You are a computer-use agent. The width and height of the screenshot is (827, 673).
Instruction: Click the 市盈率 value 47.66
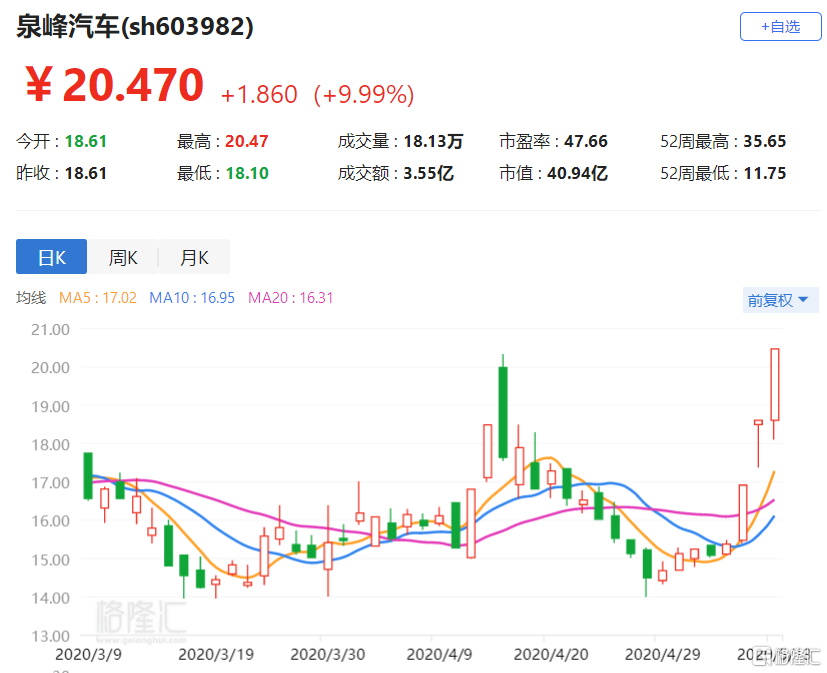point(586,141)
